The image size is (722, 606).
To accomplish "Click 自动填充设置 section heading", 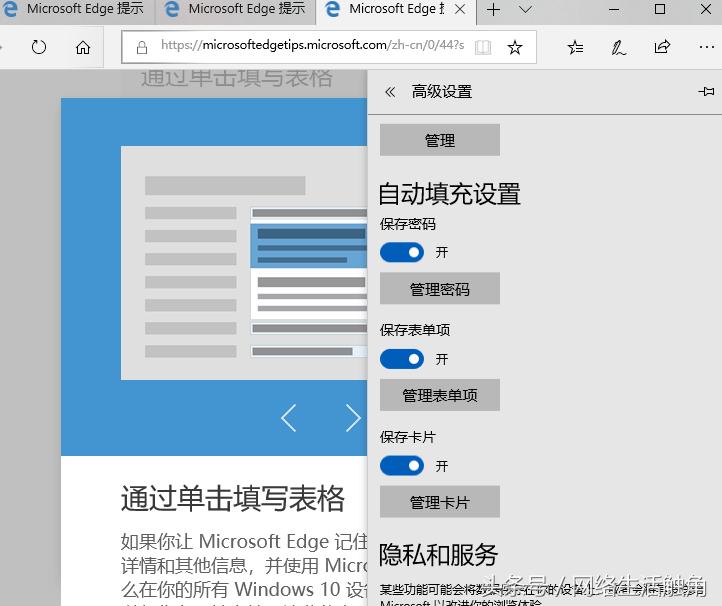I will point(449,194).
